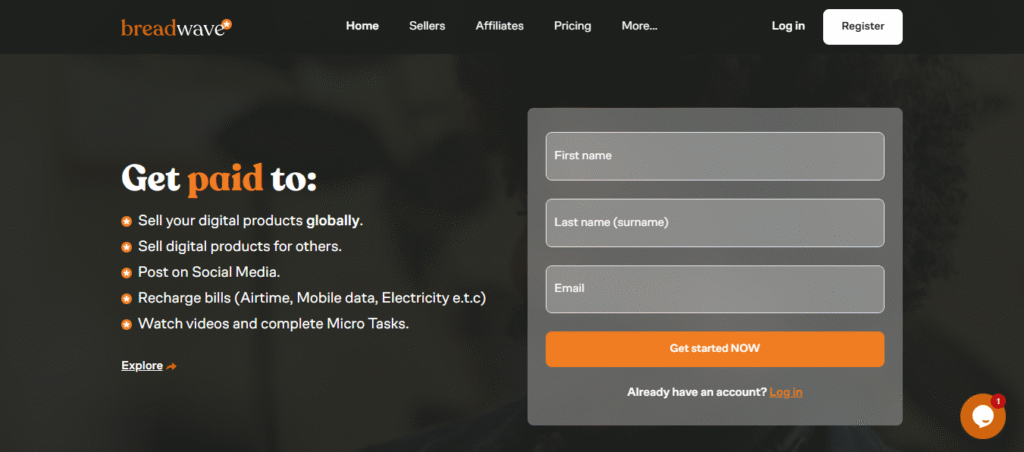Select the Email input field
The height and width of the screenshot is (452, 1024).
point(714,289)
